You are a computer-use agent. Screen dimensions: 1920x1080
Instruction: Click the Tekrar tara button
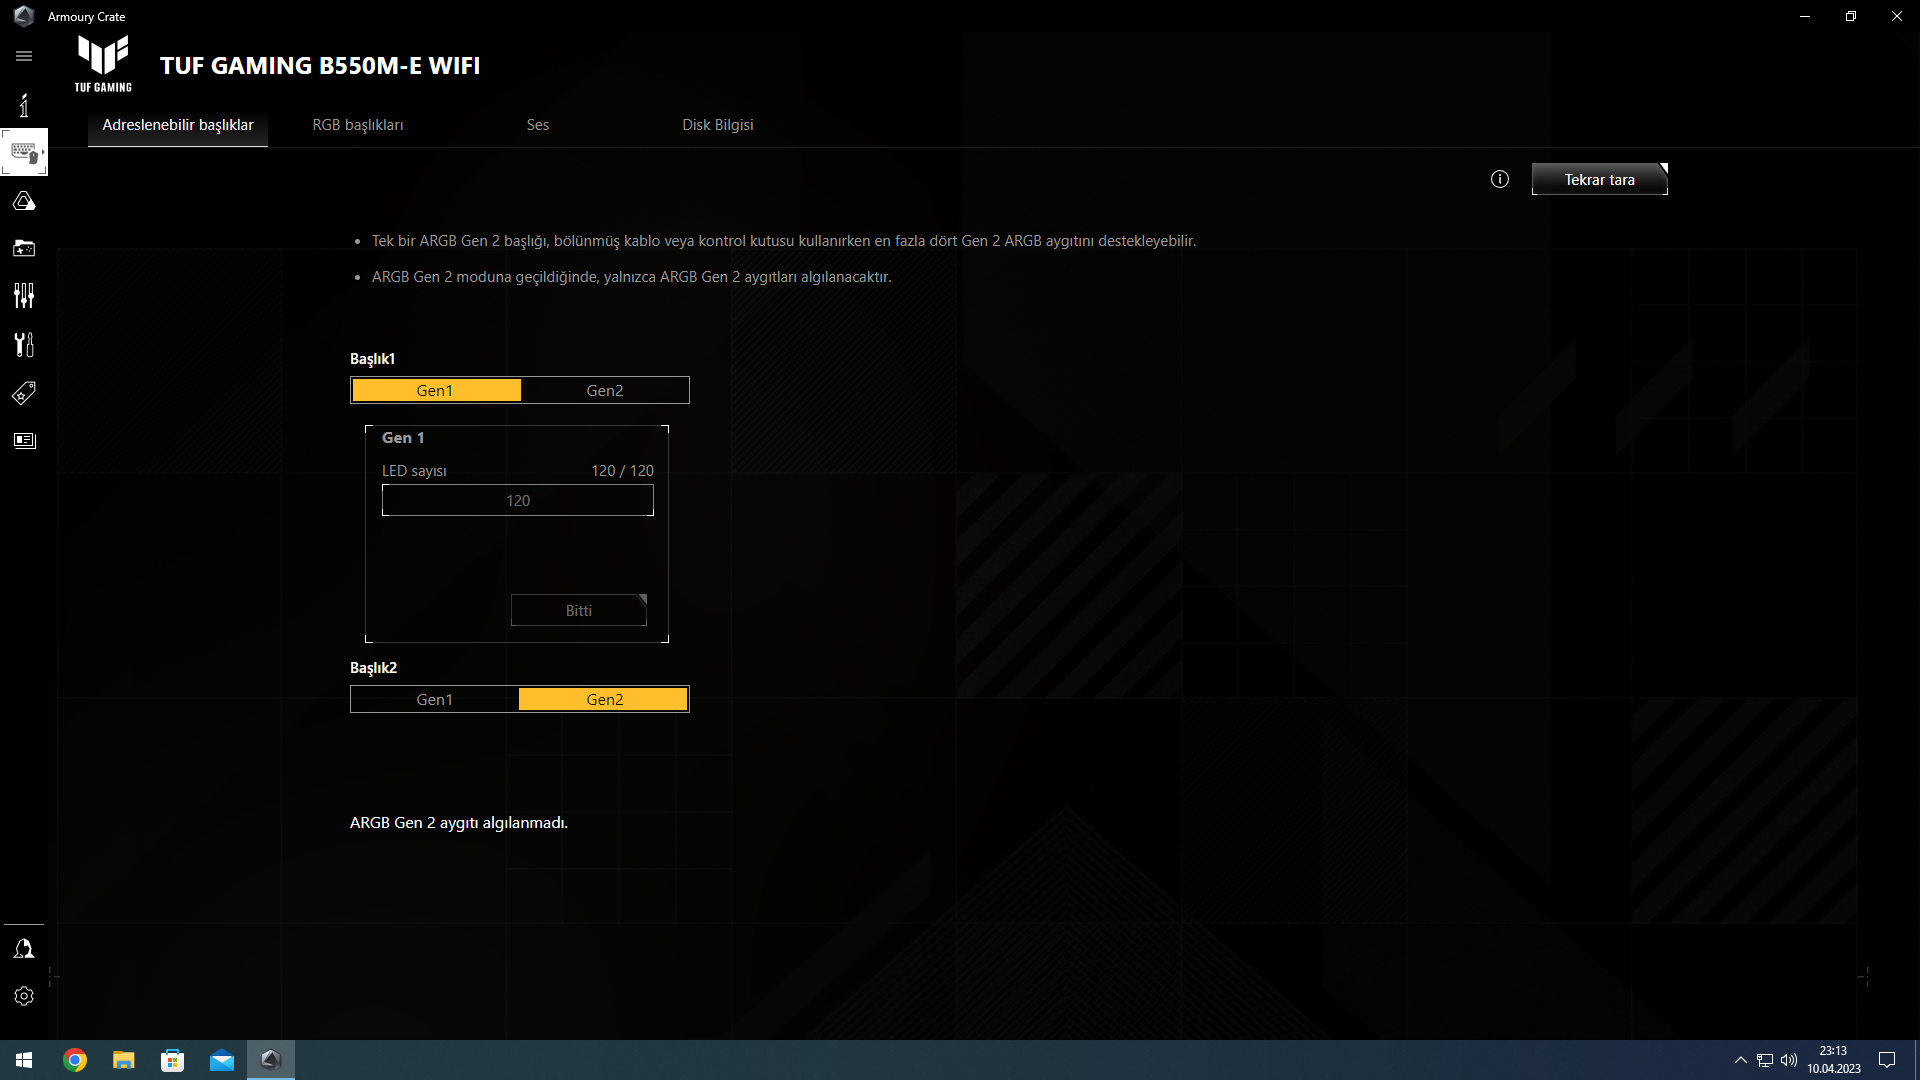pyautogui.click(x=1598, y=180)
